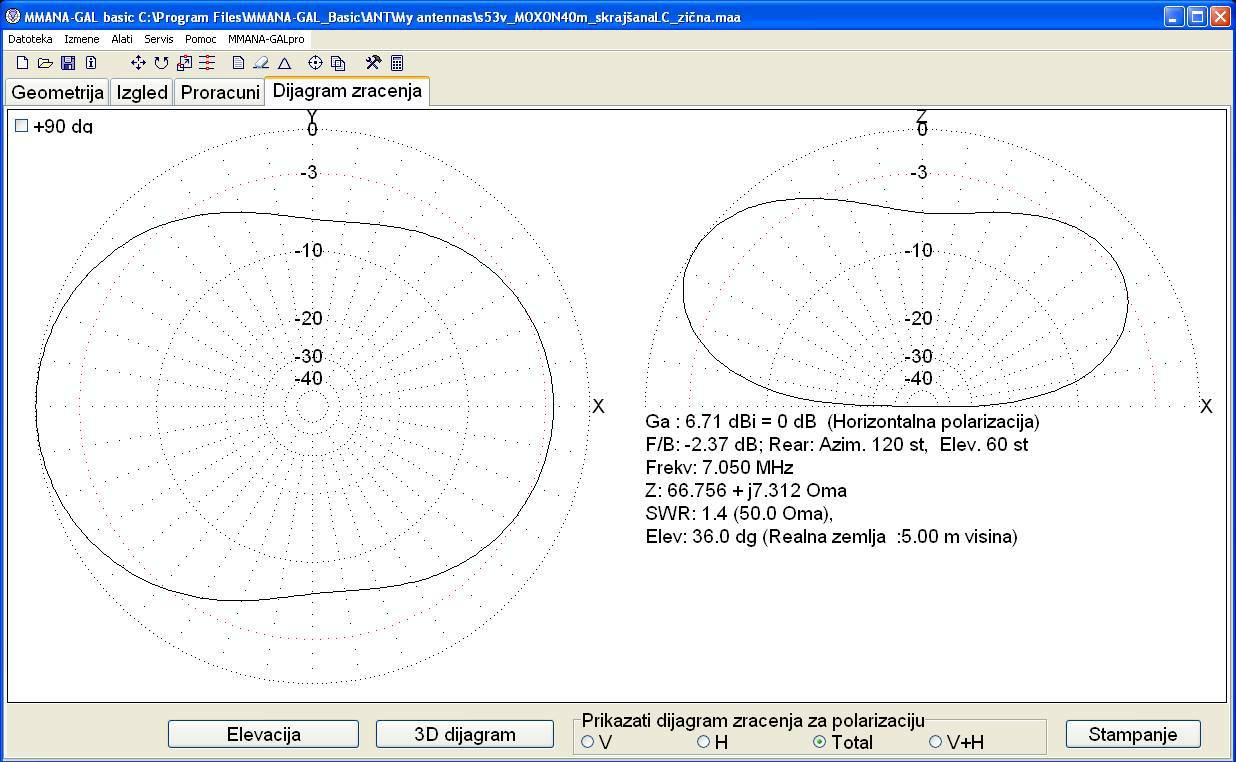The width and height of the screenshot is (1236, 762).
Task: Click the document page toolbar icon
Action: (x=238, y=63)
